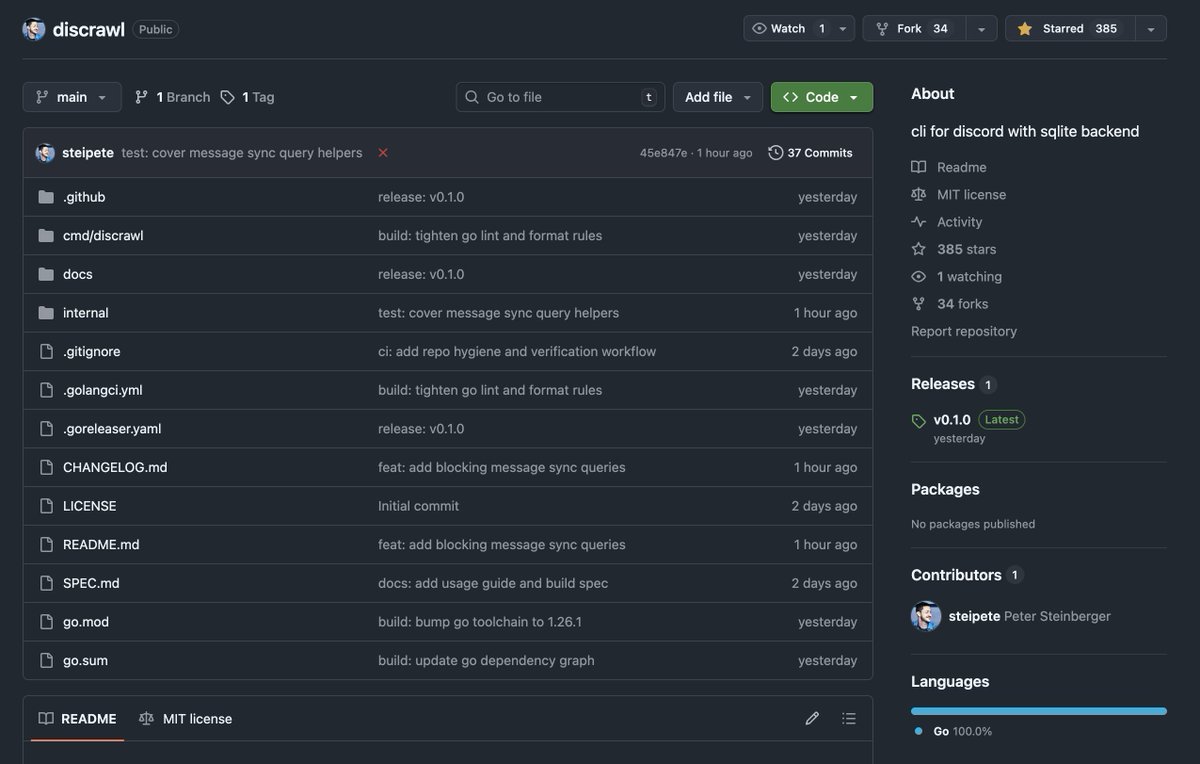The image size is (1200, 764).
Task: Open the Watch notifications dropdown arrow
Action: 843,29
